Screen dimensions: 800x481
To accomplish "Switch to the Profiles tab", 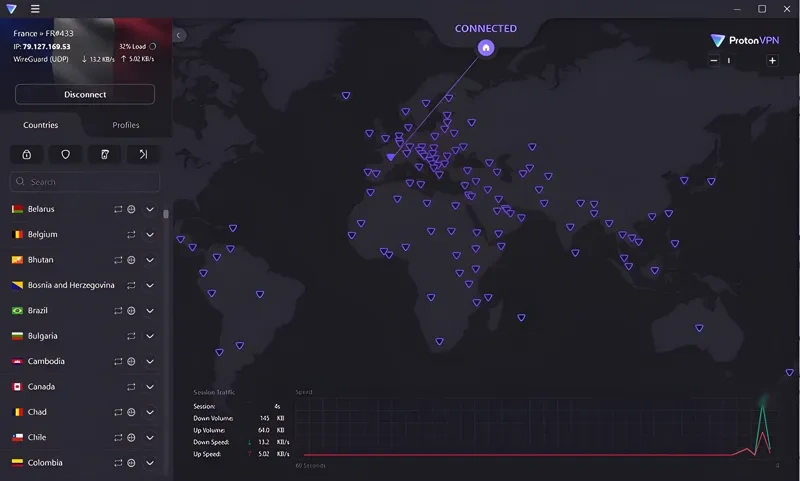I will pos(126,126).
